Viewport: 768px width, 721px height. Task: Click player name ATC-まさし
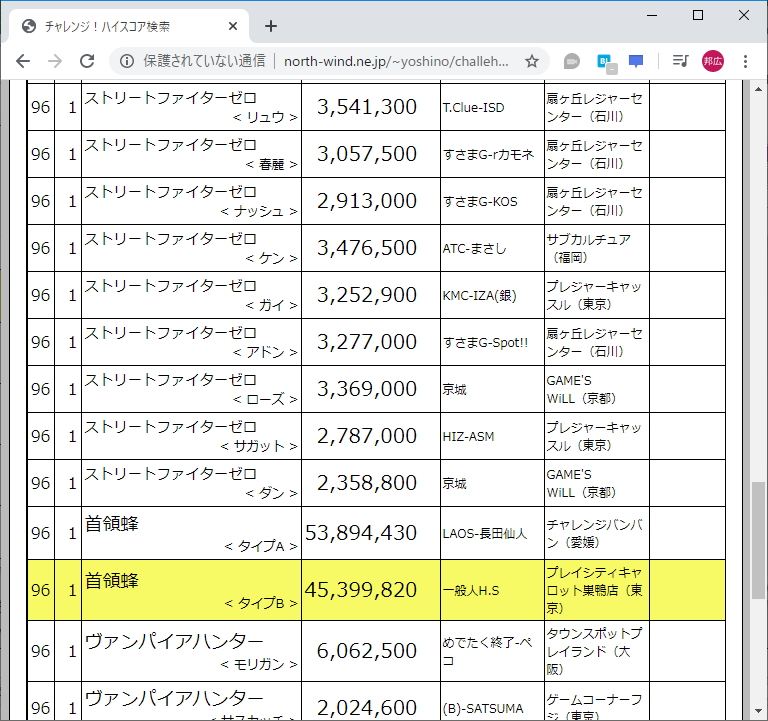(475, 249)
